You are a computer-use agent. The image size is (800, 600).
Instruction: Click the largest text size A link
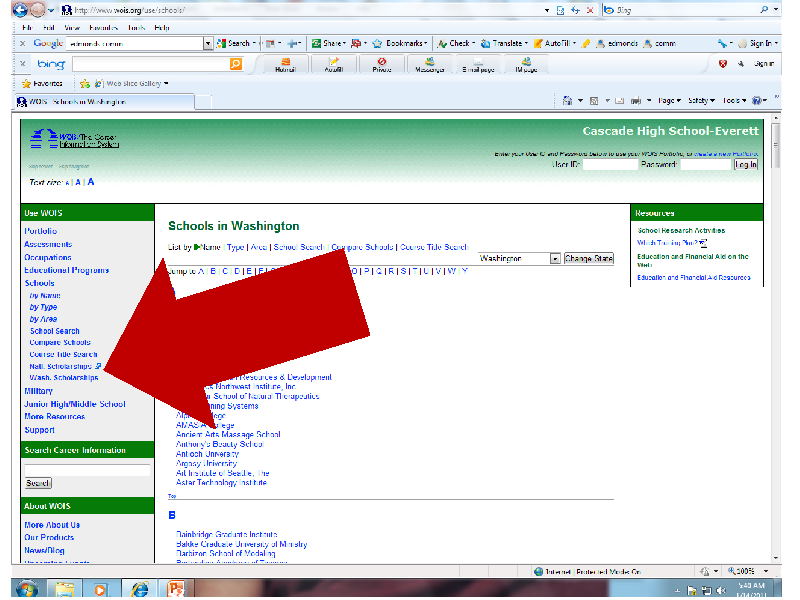coord(90,182)
